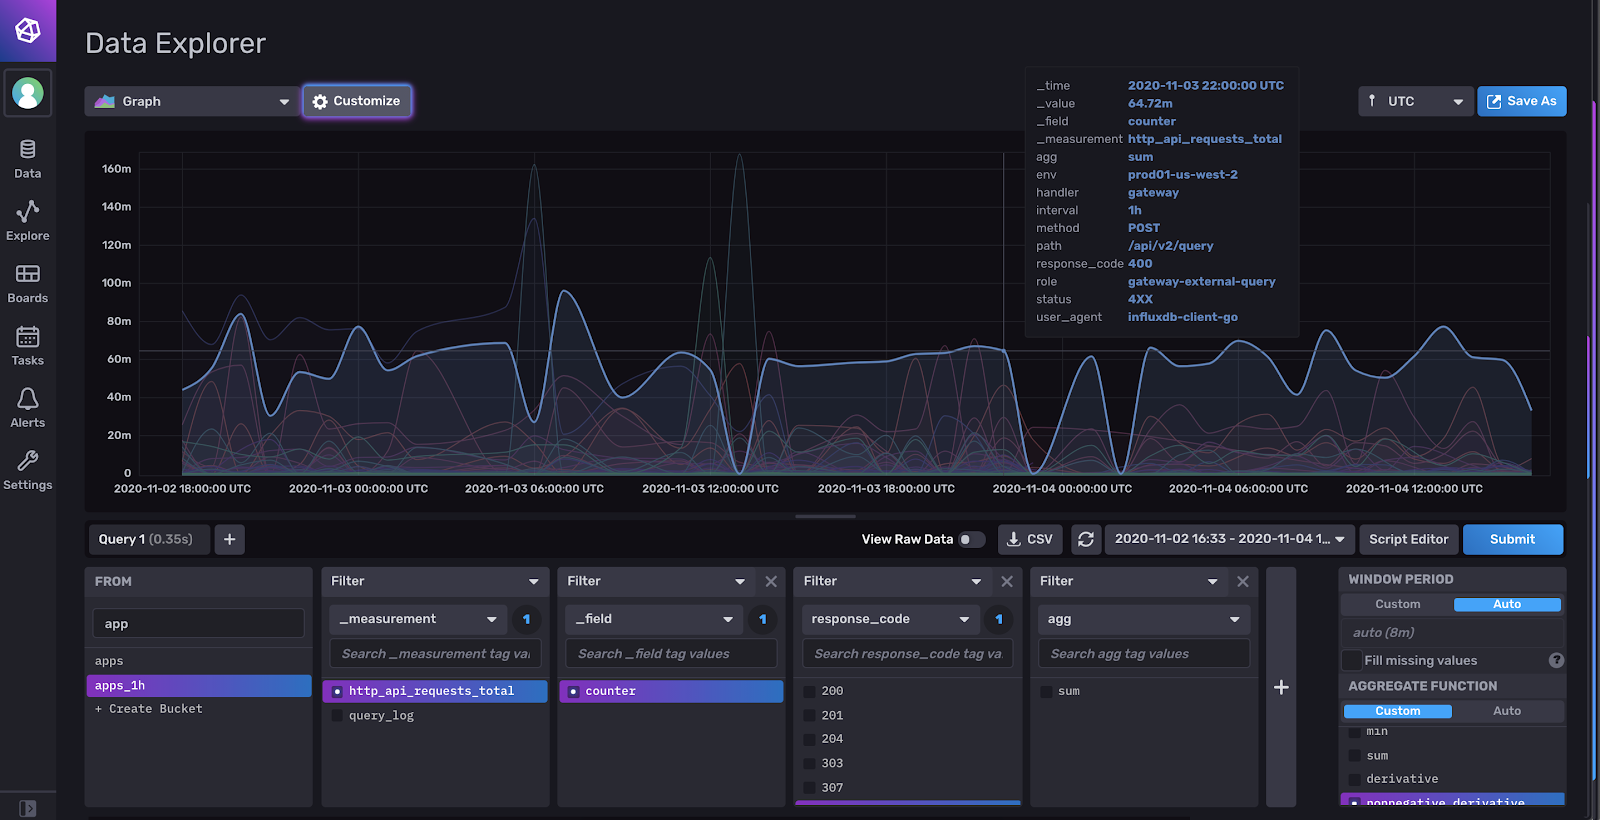
Task: Open the response_code tag key dropdown
Action: click(891, 619)
